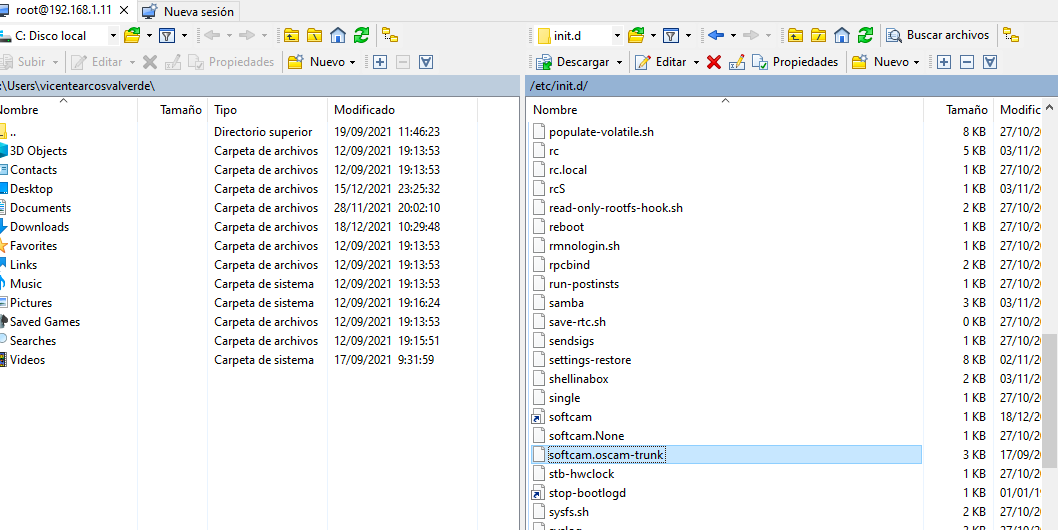This screenshot has width=1058, height=530.
Task: Toggle the remote panel file filter
Action: tap(670, 36)
